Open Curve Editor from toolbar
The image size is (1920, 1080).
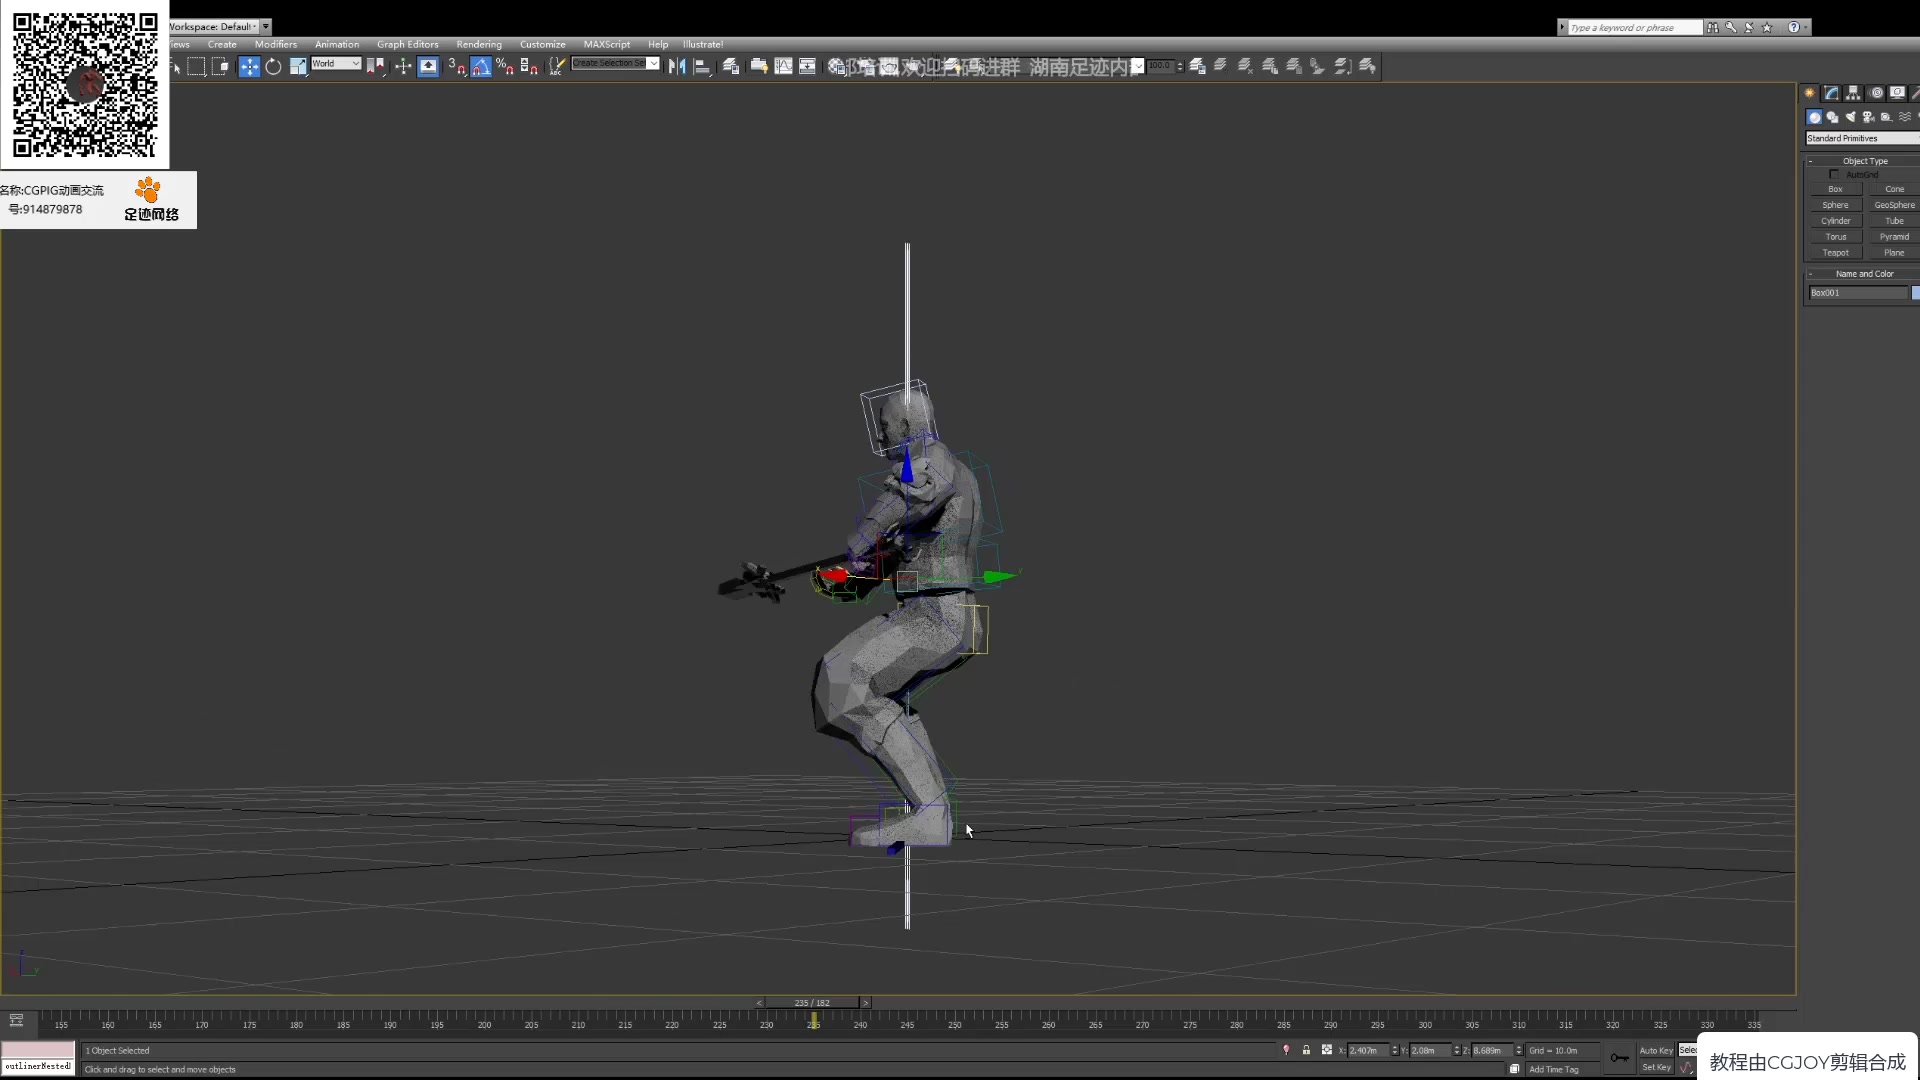click(784, 67)
